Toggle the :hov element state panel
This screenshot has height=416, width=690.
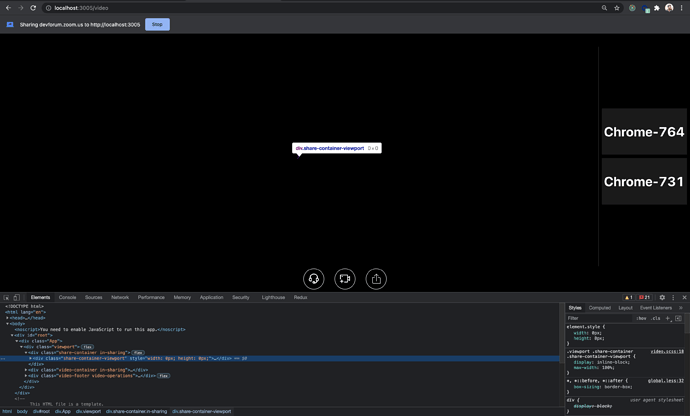coord(641,318)
